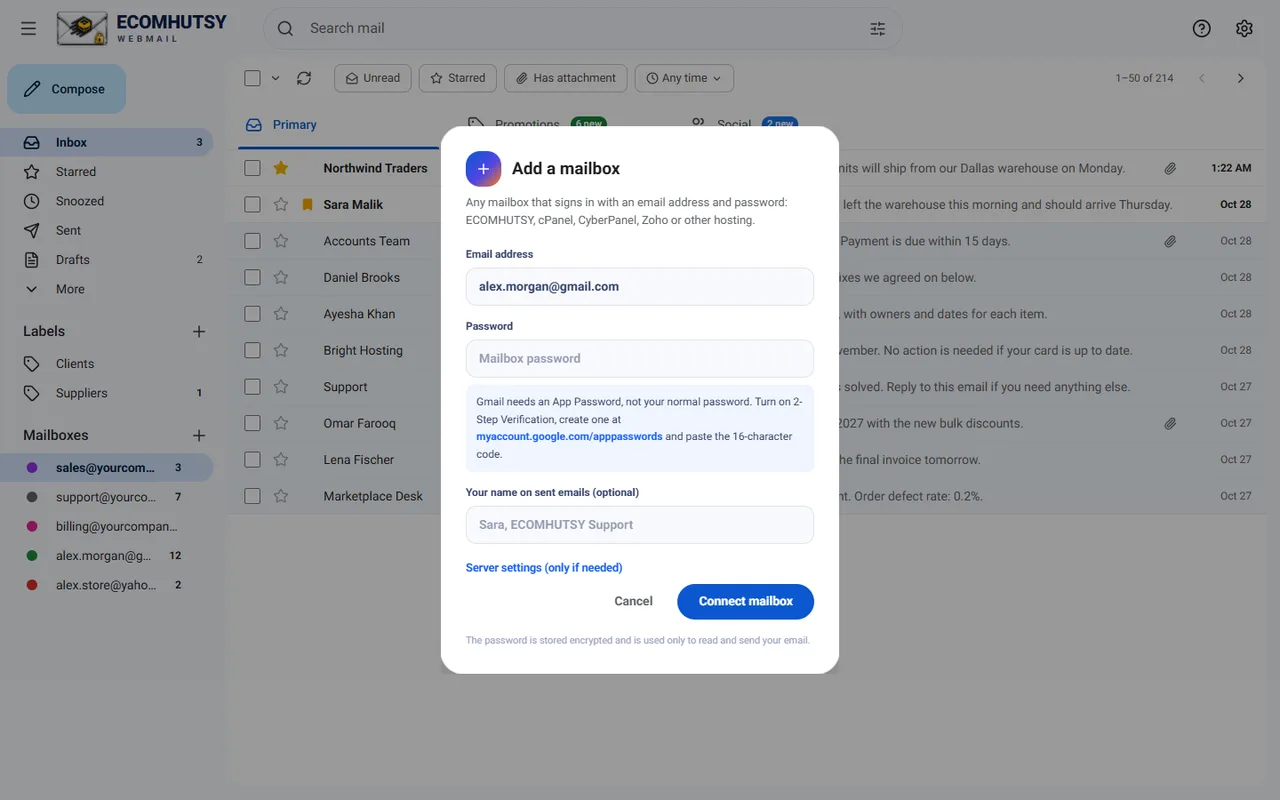Viewport: 1280px width, 800px height.
Task: Click the Connect mailbox button
Action: pyautogui.click(x=745, y=601)
